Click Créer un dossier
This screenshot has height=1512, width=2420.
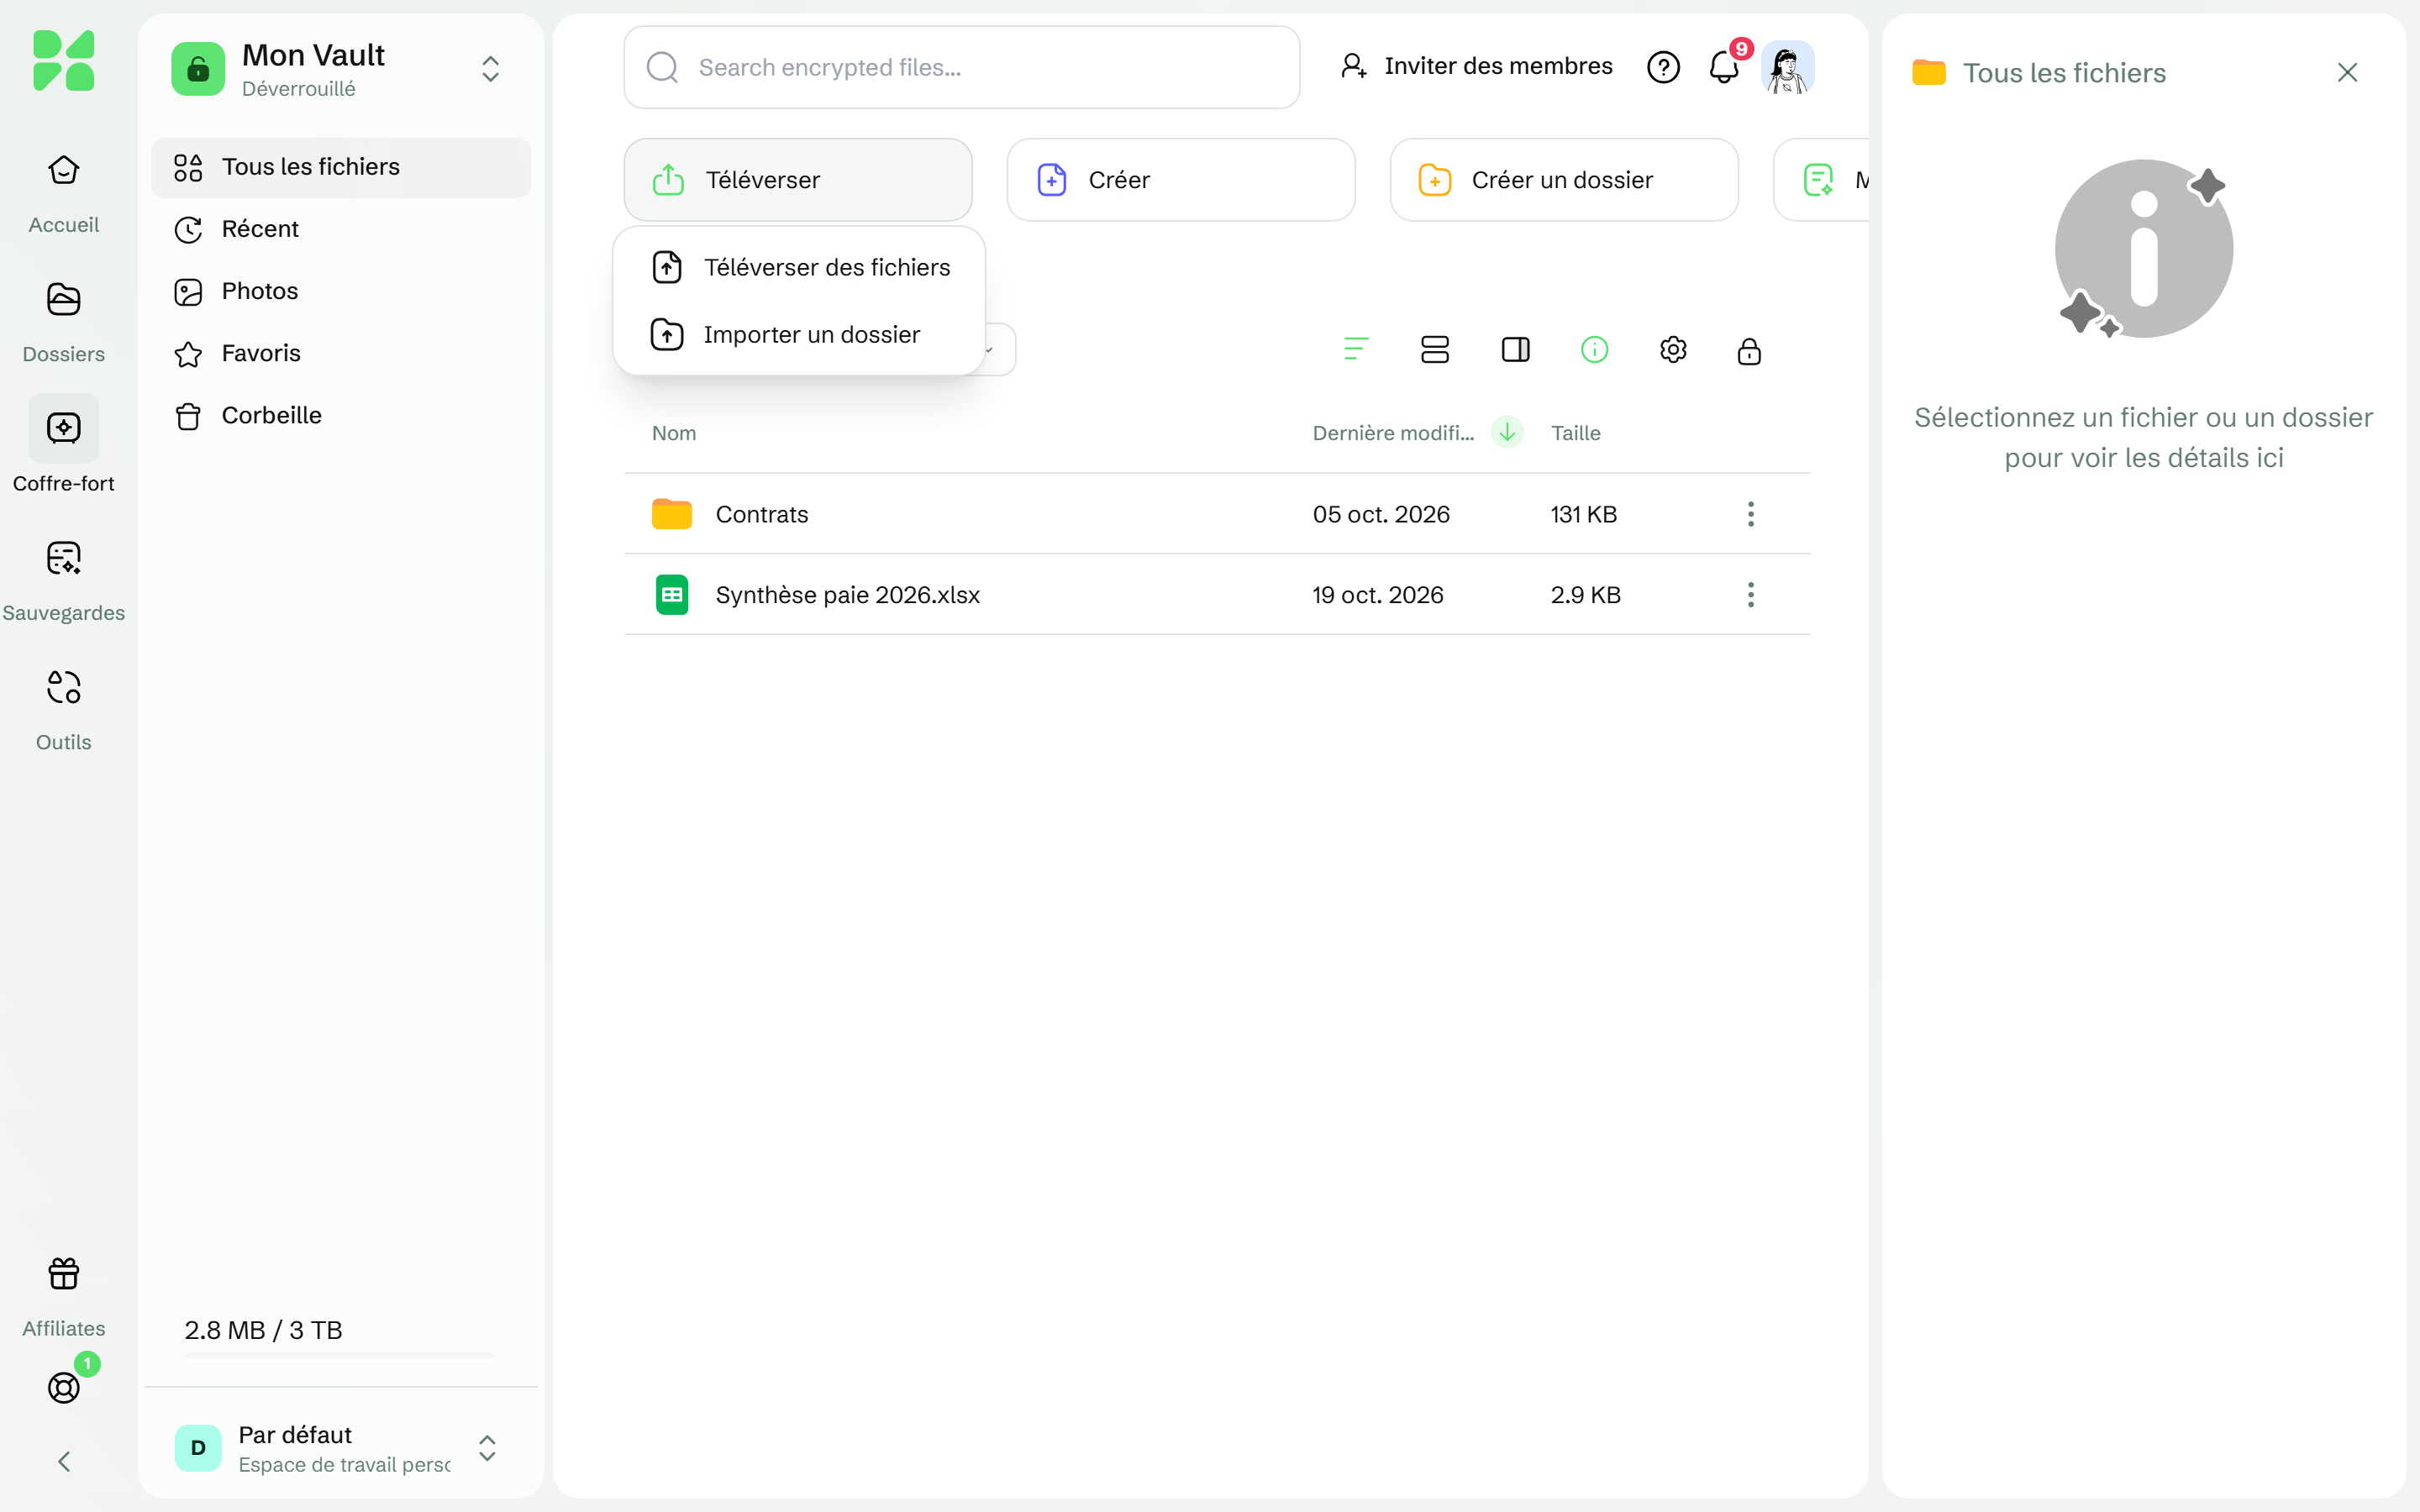click(1564, 180)
